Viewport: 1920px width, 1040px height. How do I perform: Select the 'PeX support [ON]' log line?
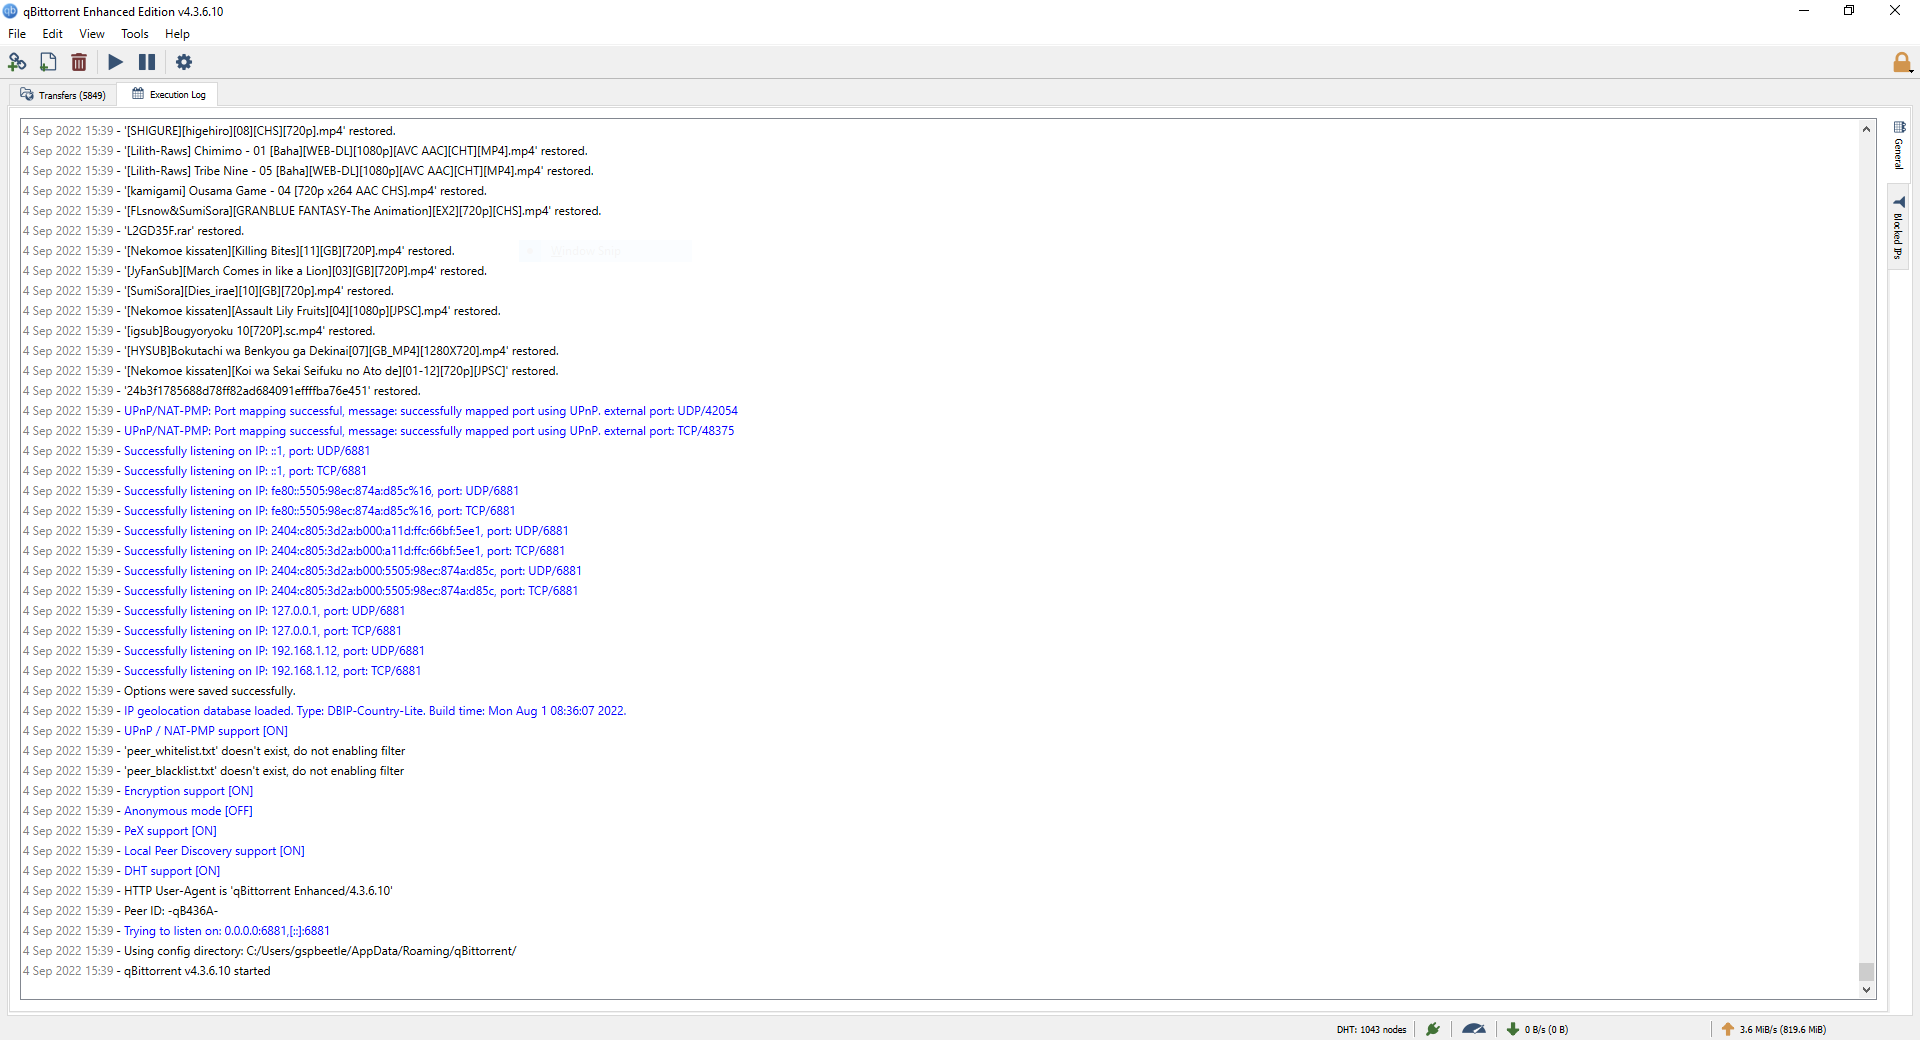120,831
